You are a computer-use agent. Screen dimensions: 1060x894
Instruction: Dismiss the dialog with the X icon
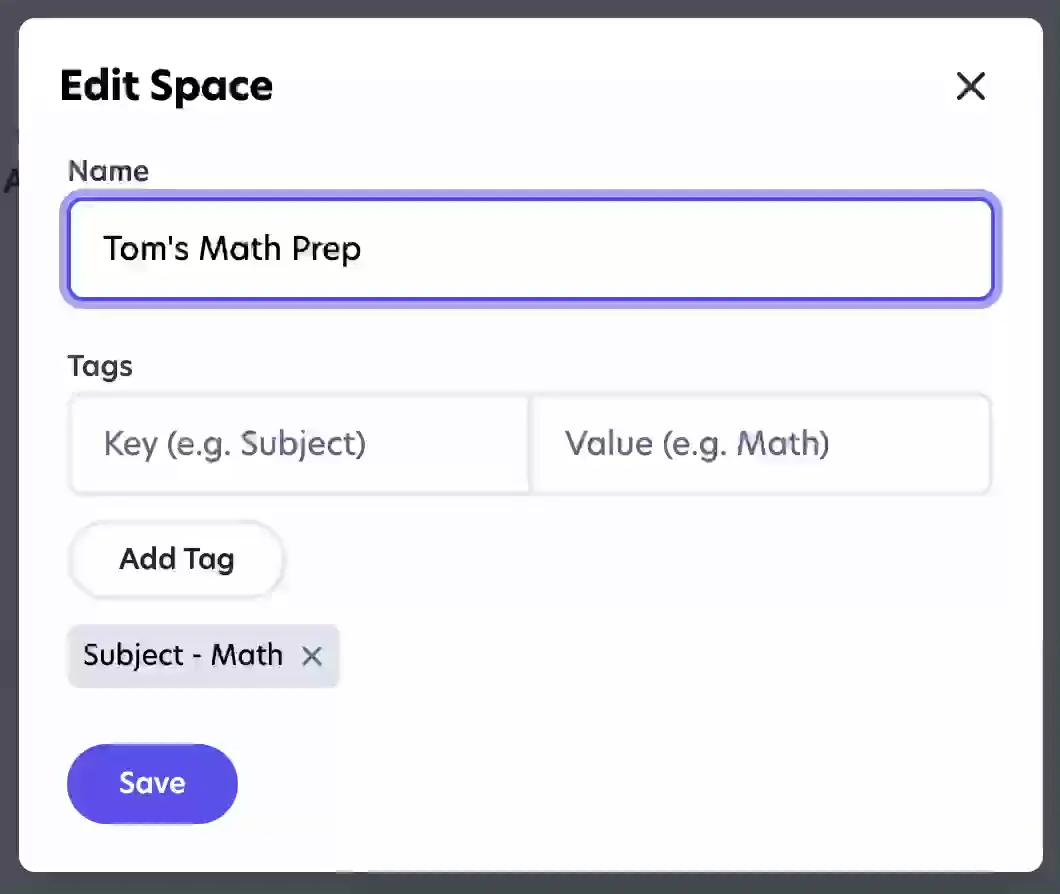point(970,87)
